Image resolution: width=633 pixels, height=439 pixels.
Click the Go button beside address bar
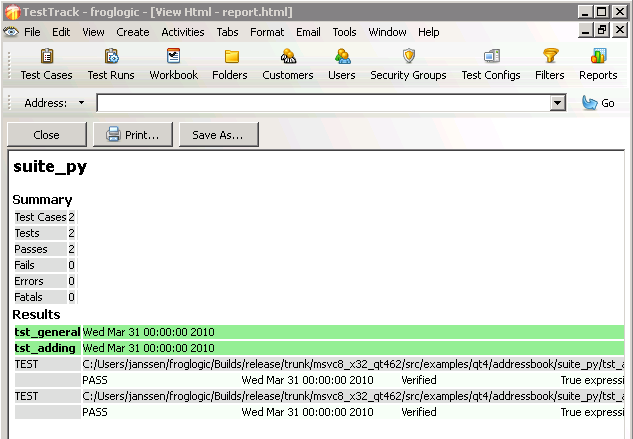(599, 103)
